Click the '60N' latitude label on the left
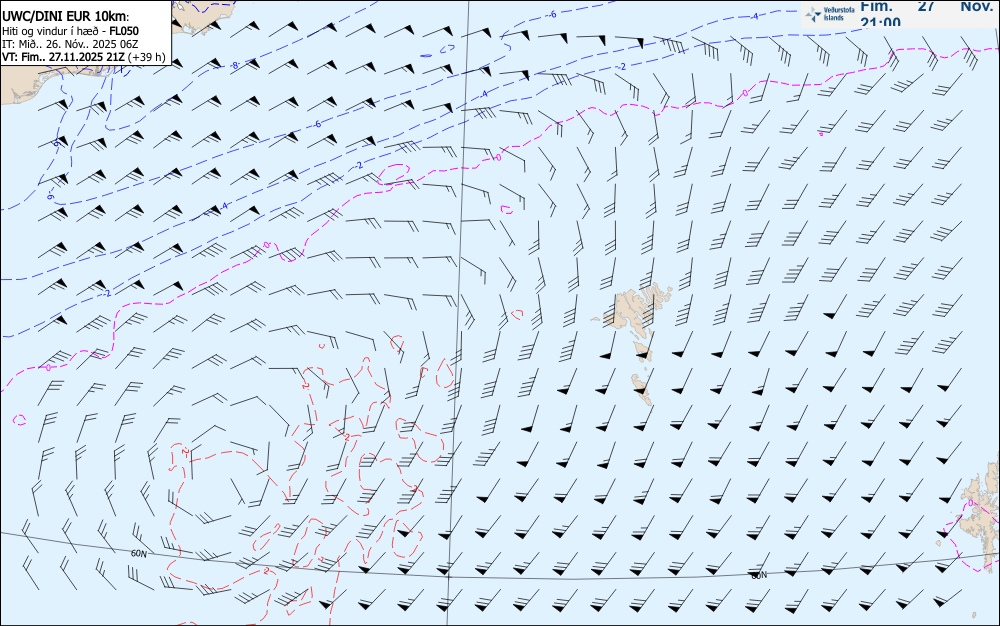Screen dimensions: 1000x626 (x=138, y=554)
